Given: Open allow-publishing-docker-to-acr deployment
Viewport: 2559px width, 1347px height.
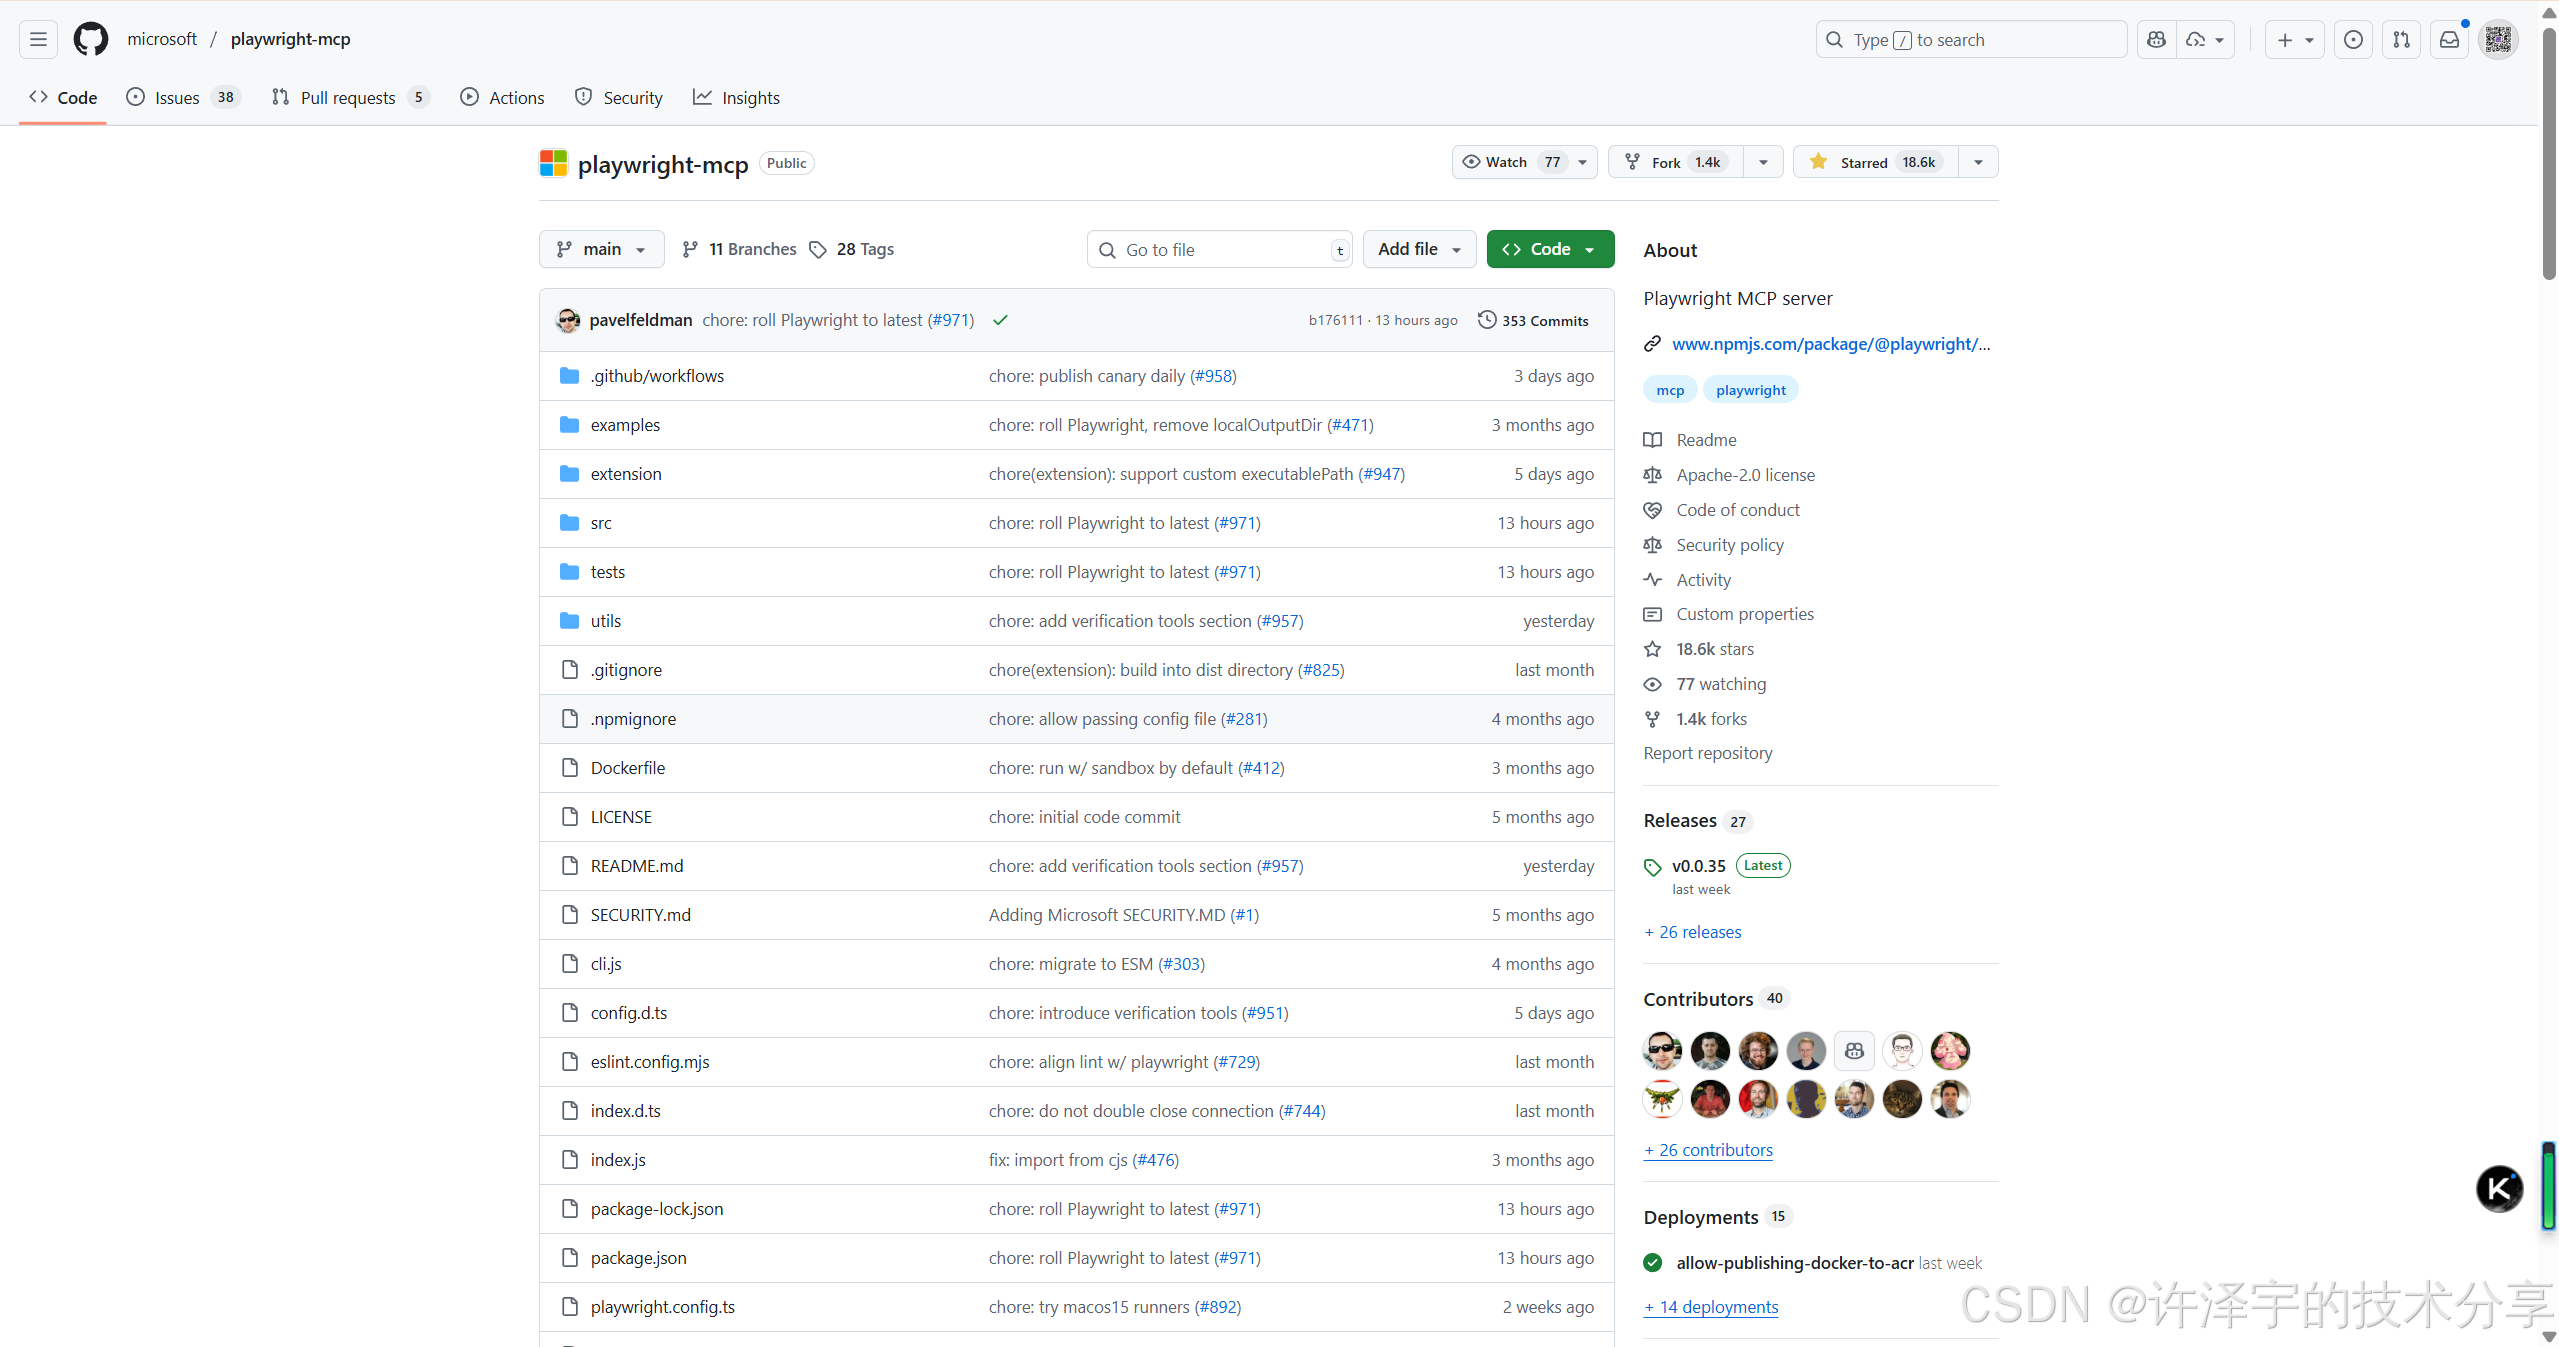Looking at the screenshot, I should point(1795,1263).
